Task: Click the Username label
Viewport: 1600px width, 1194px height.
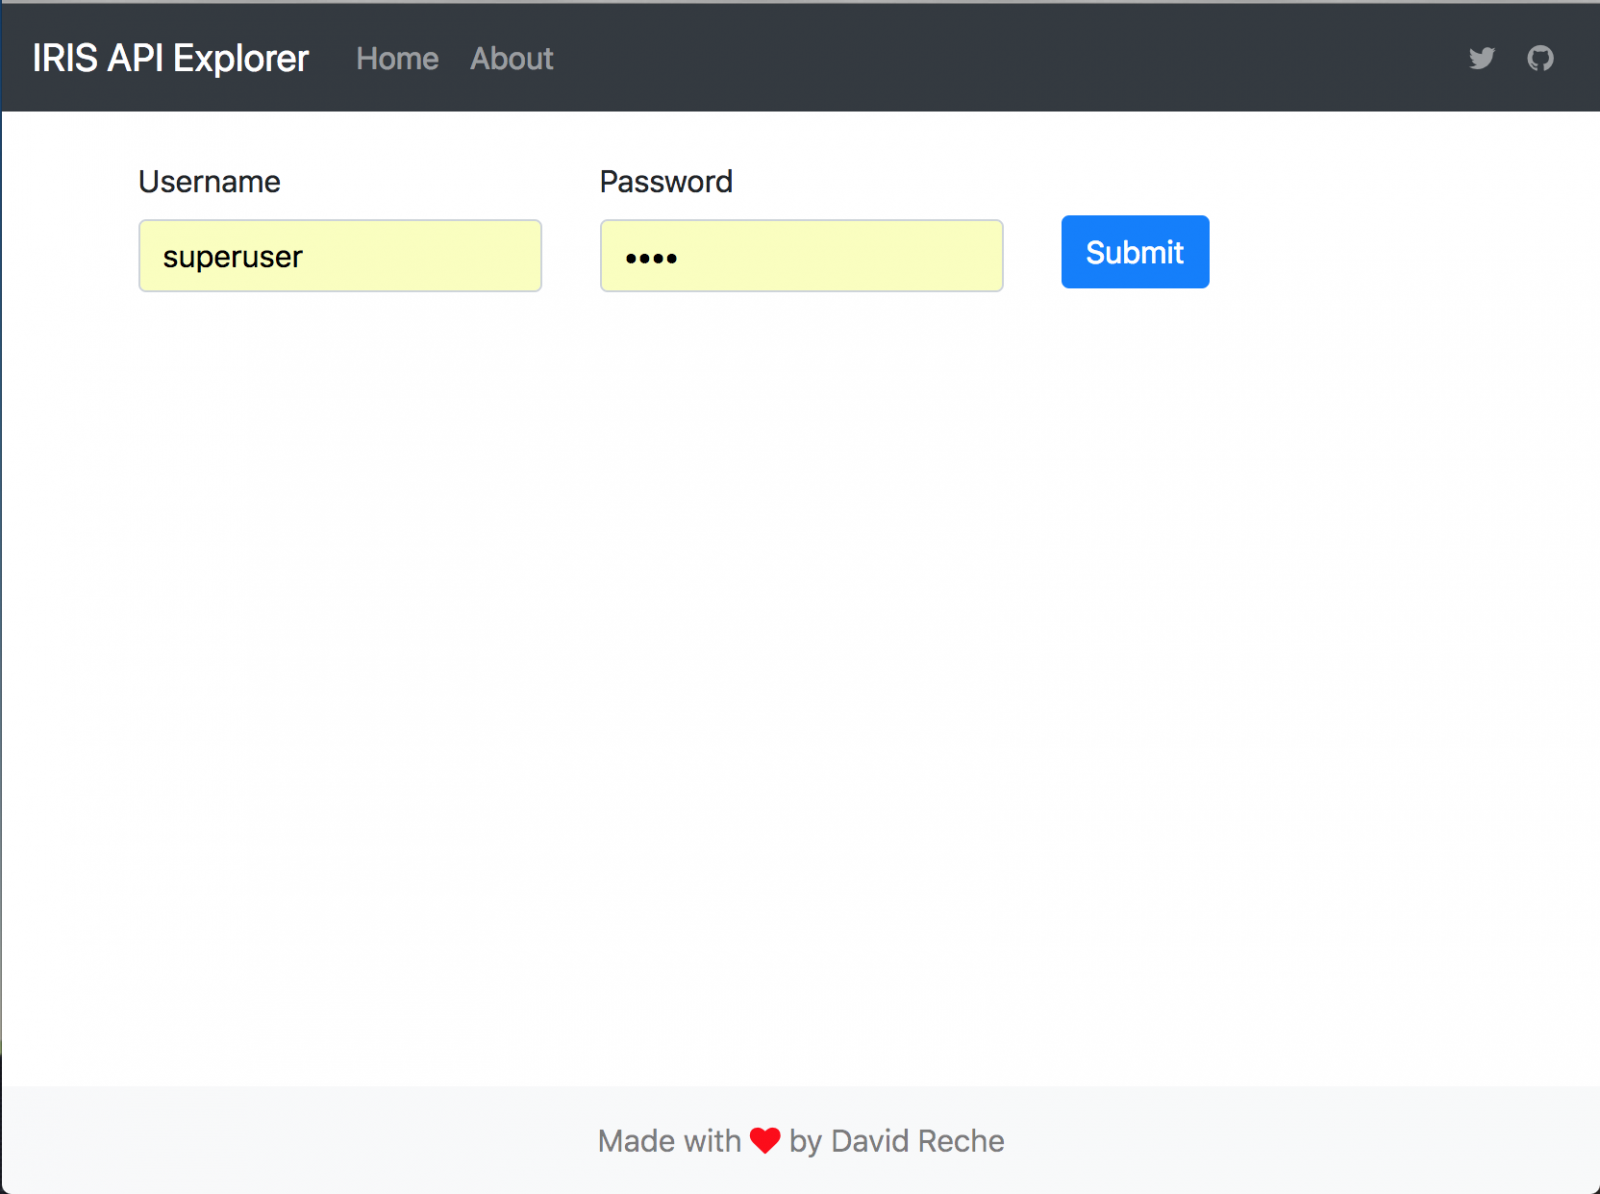Action: (209, 182)
